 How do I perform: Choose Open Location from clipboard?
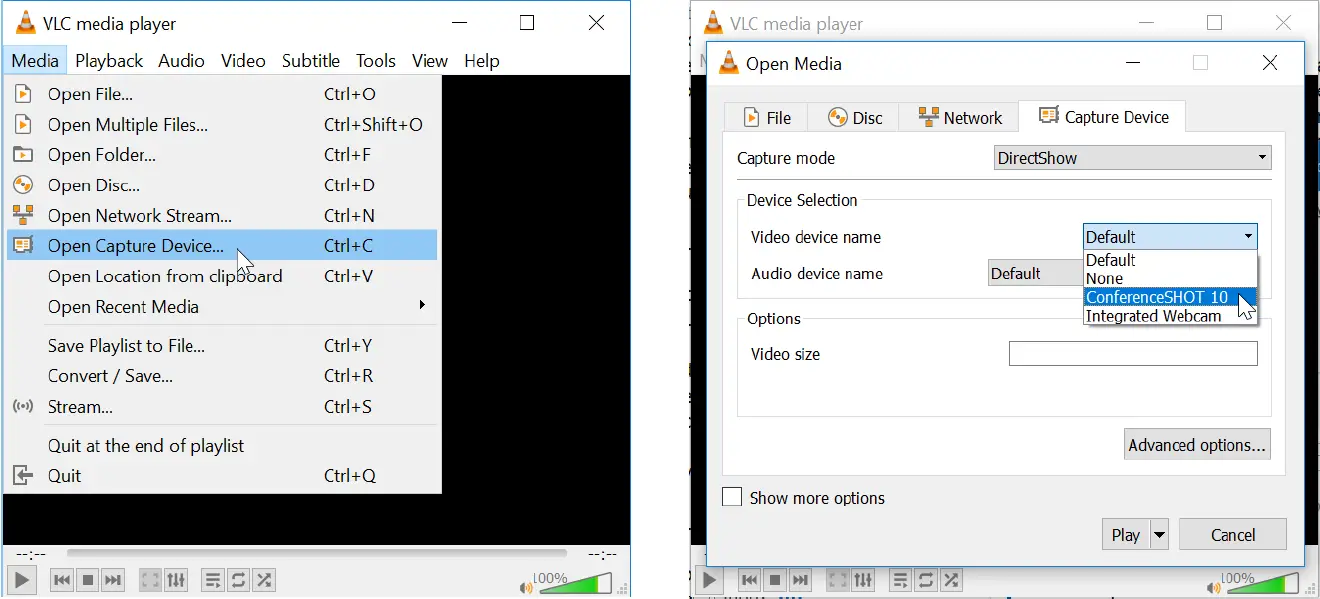[222, 276]
